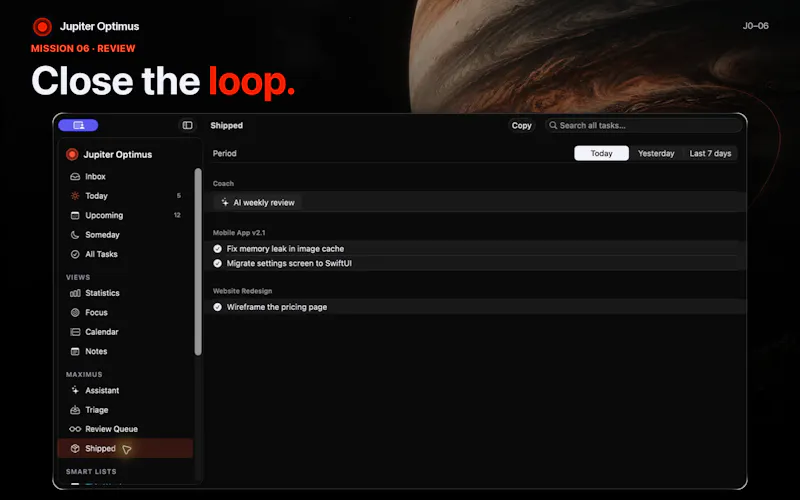Click the Website Redesign group header

242,291
